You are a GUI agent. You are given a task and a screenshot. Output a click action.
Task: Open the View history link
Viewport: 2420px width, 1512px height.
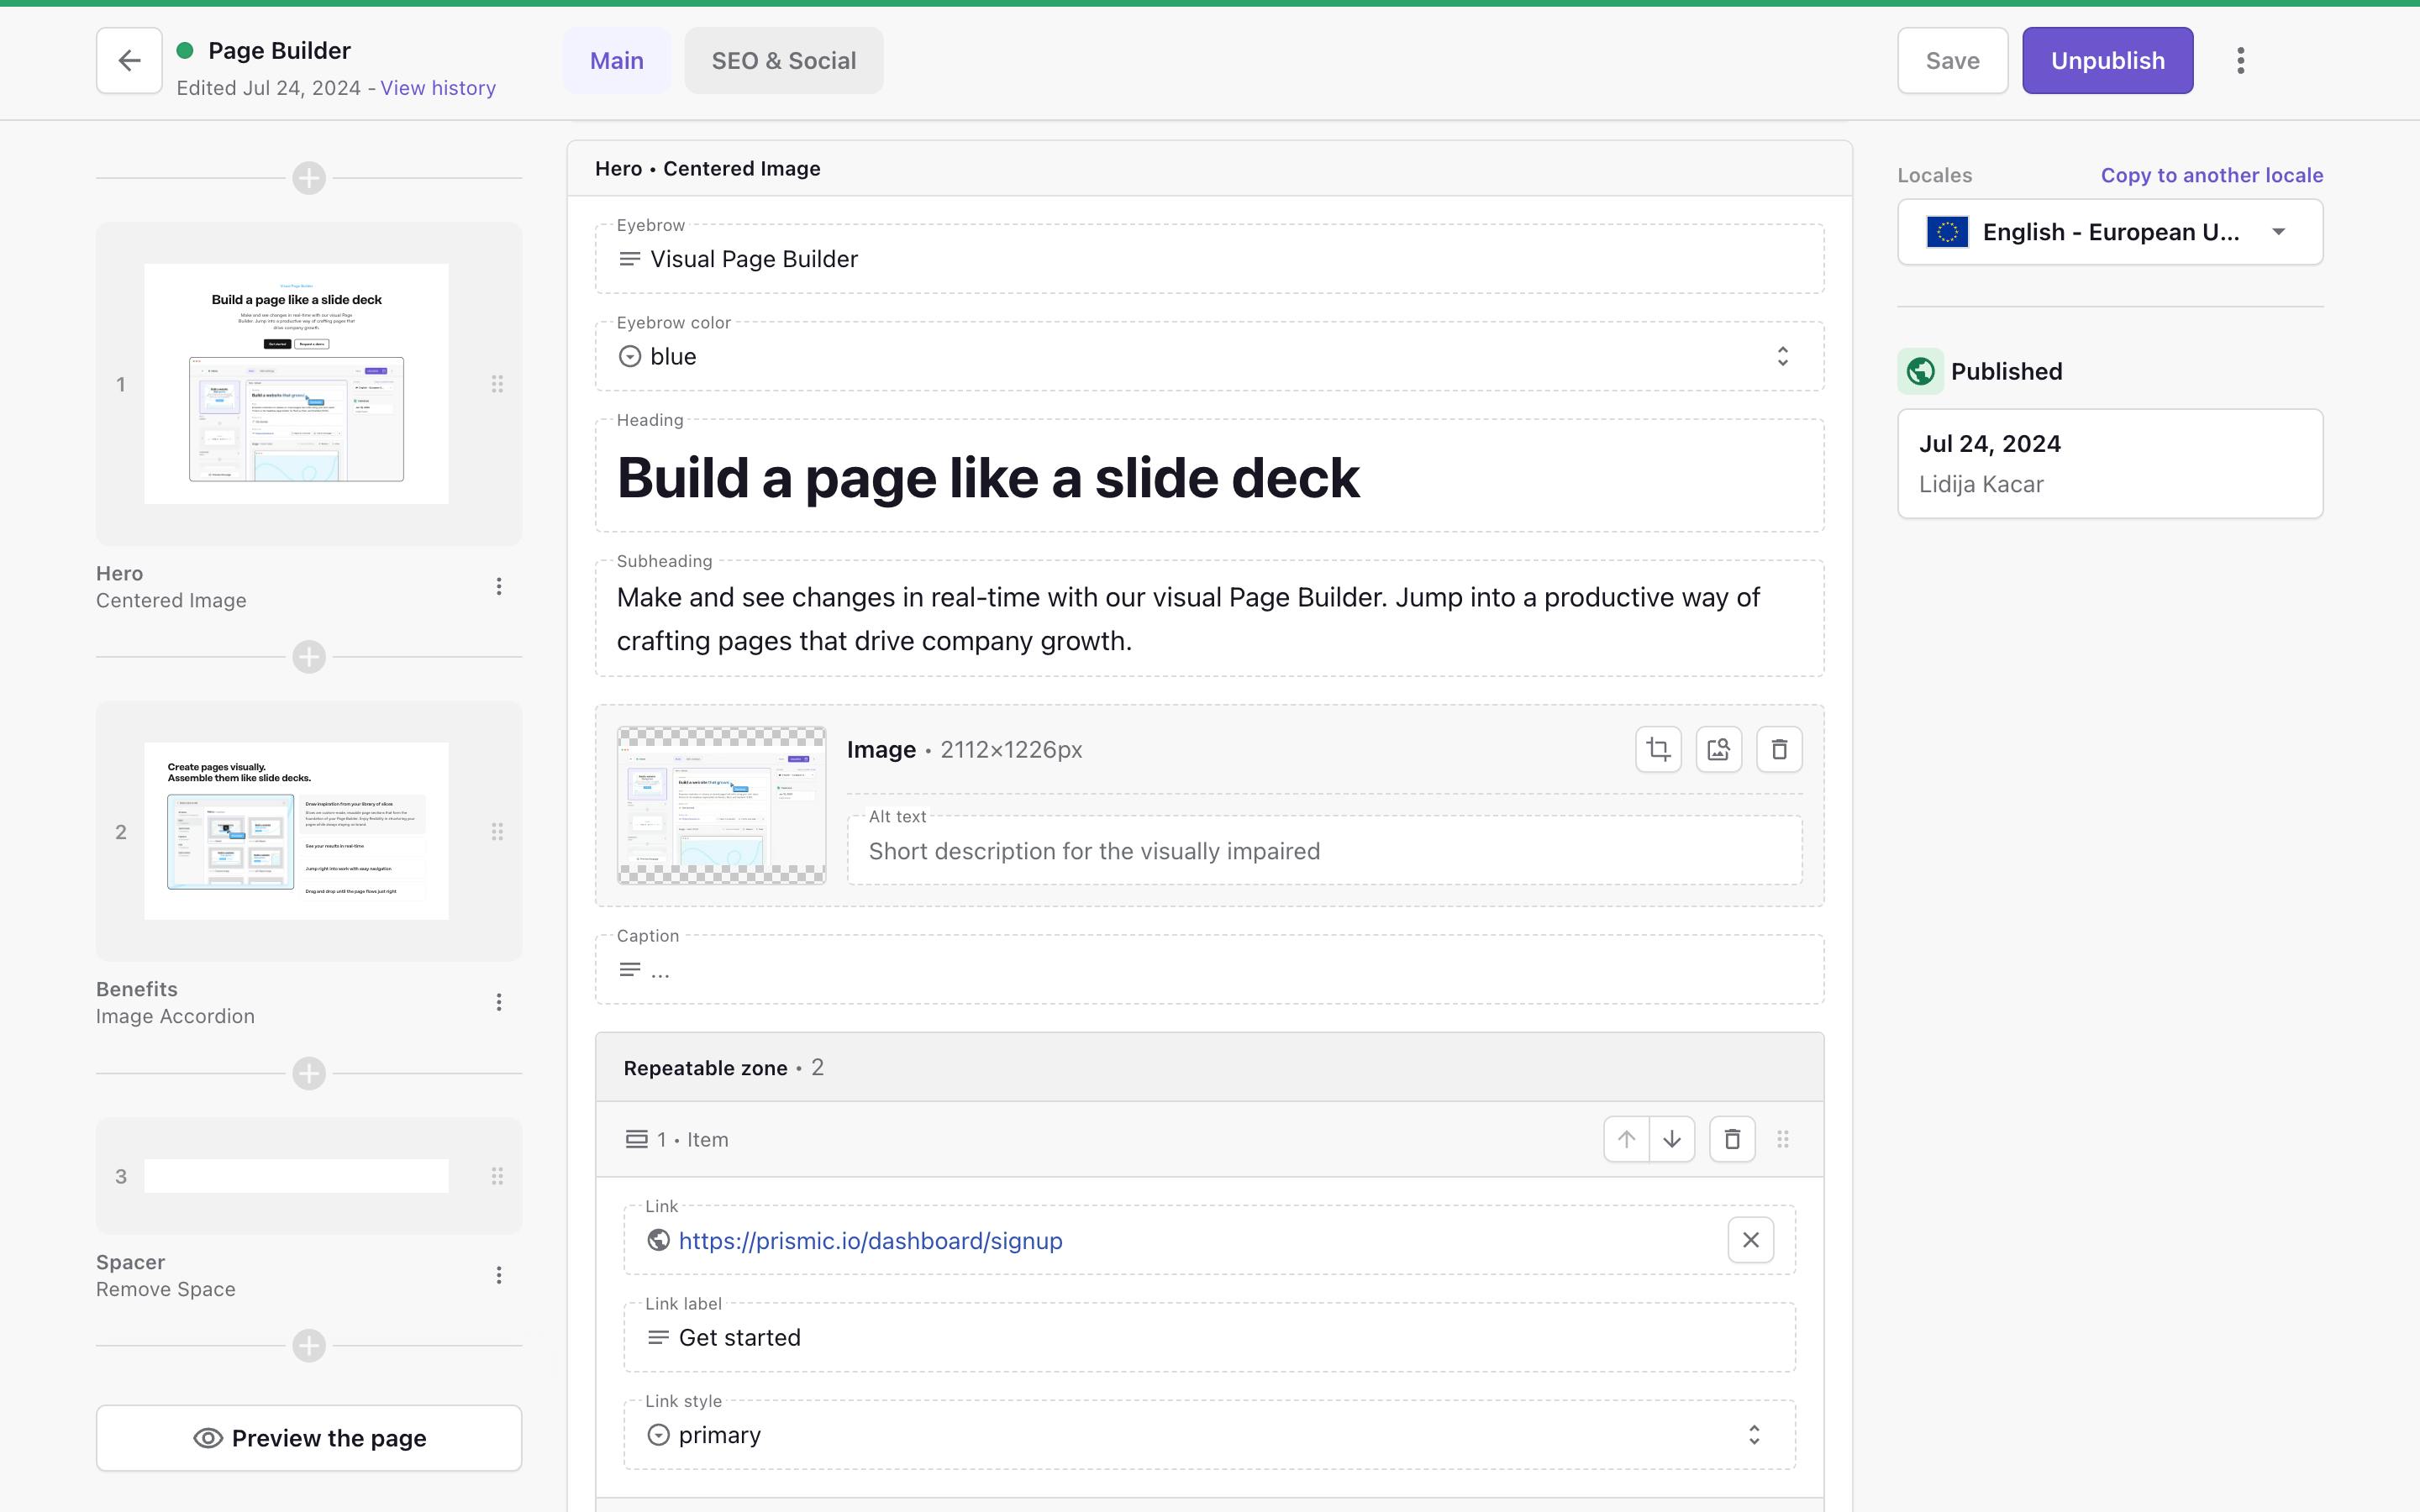[437, 88]
